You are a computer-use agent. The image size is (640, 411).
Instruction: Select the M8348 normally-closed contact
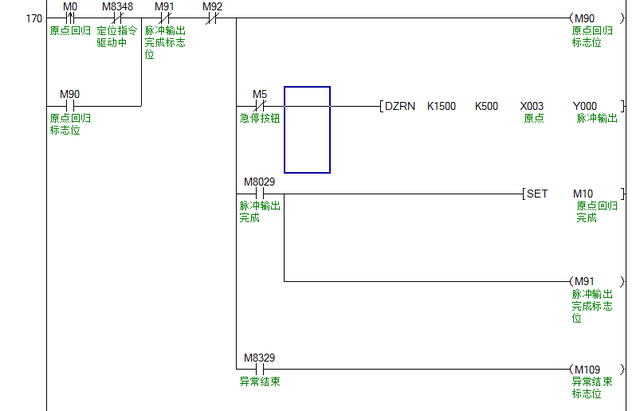click(x=118, y=18)
